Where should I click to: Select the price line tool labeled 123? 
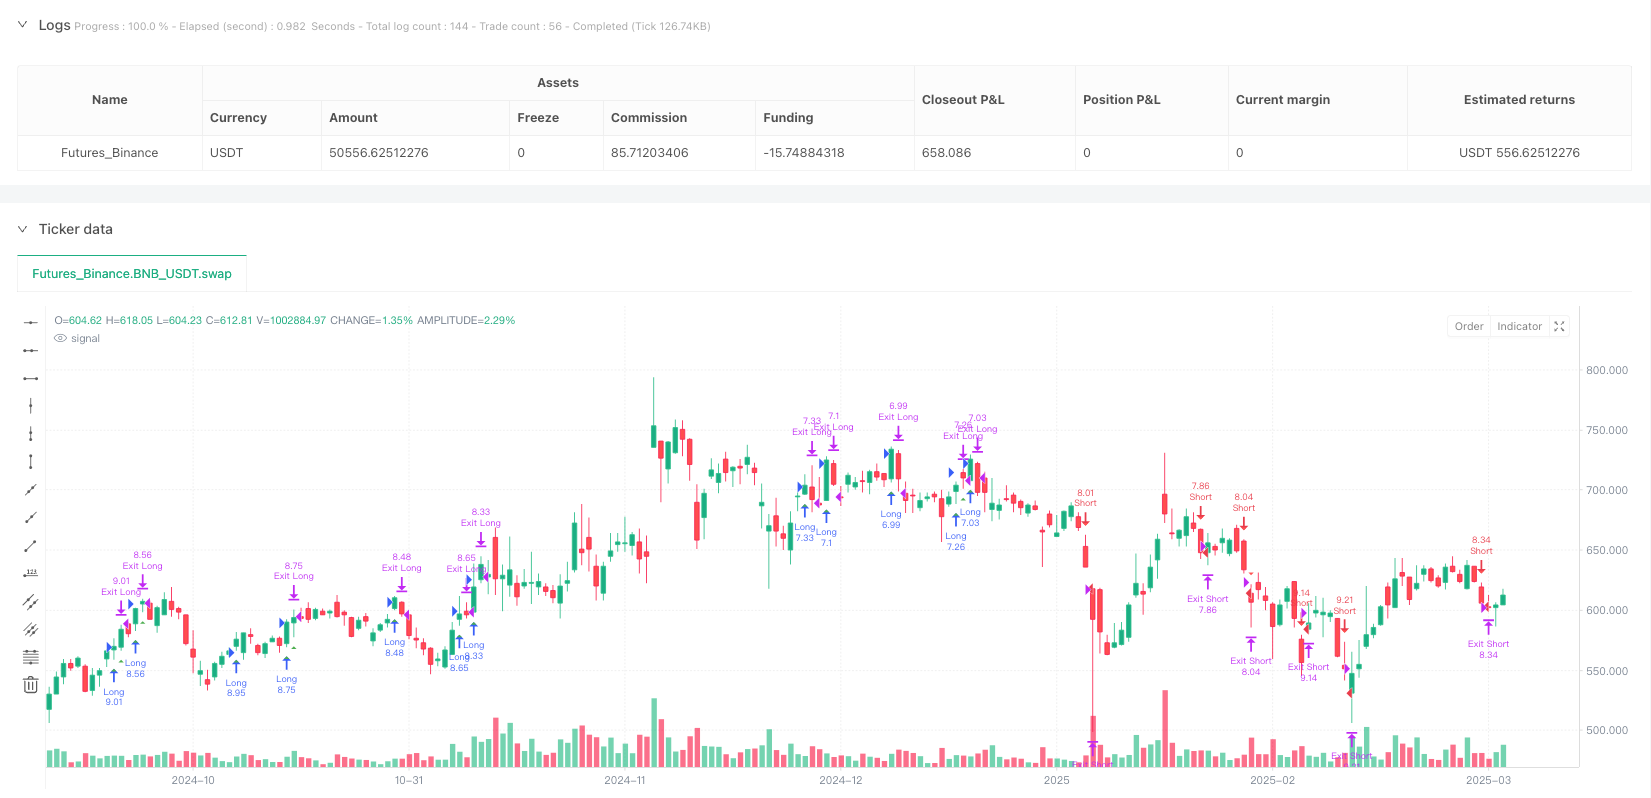click(x=31, y=573)
